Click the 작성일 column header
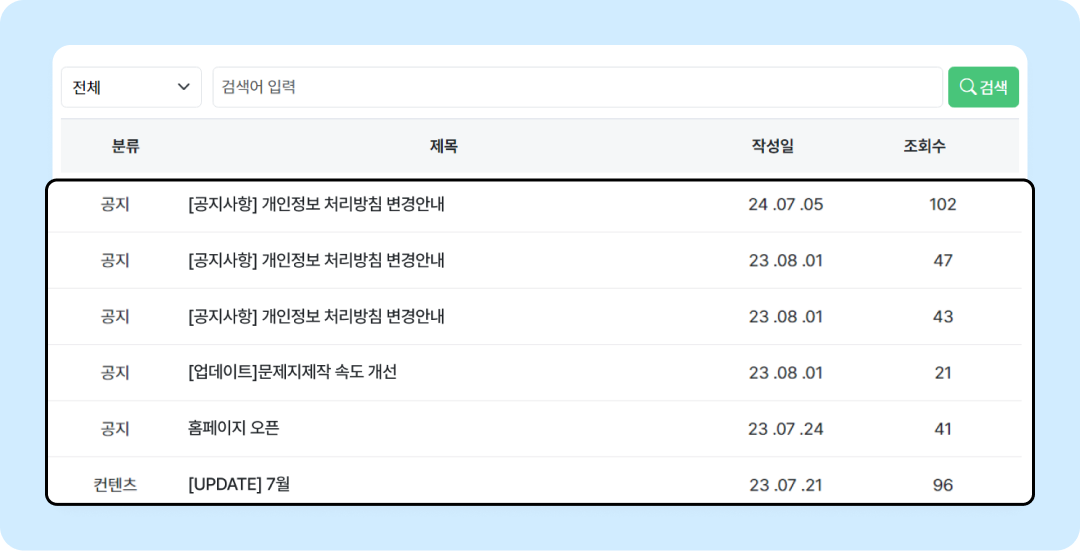Image resolution: width=1080 pixels, height=551 pixels. (x=773, y=146)
